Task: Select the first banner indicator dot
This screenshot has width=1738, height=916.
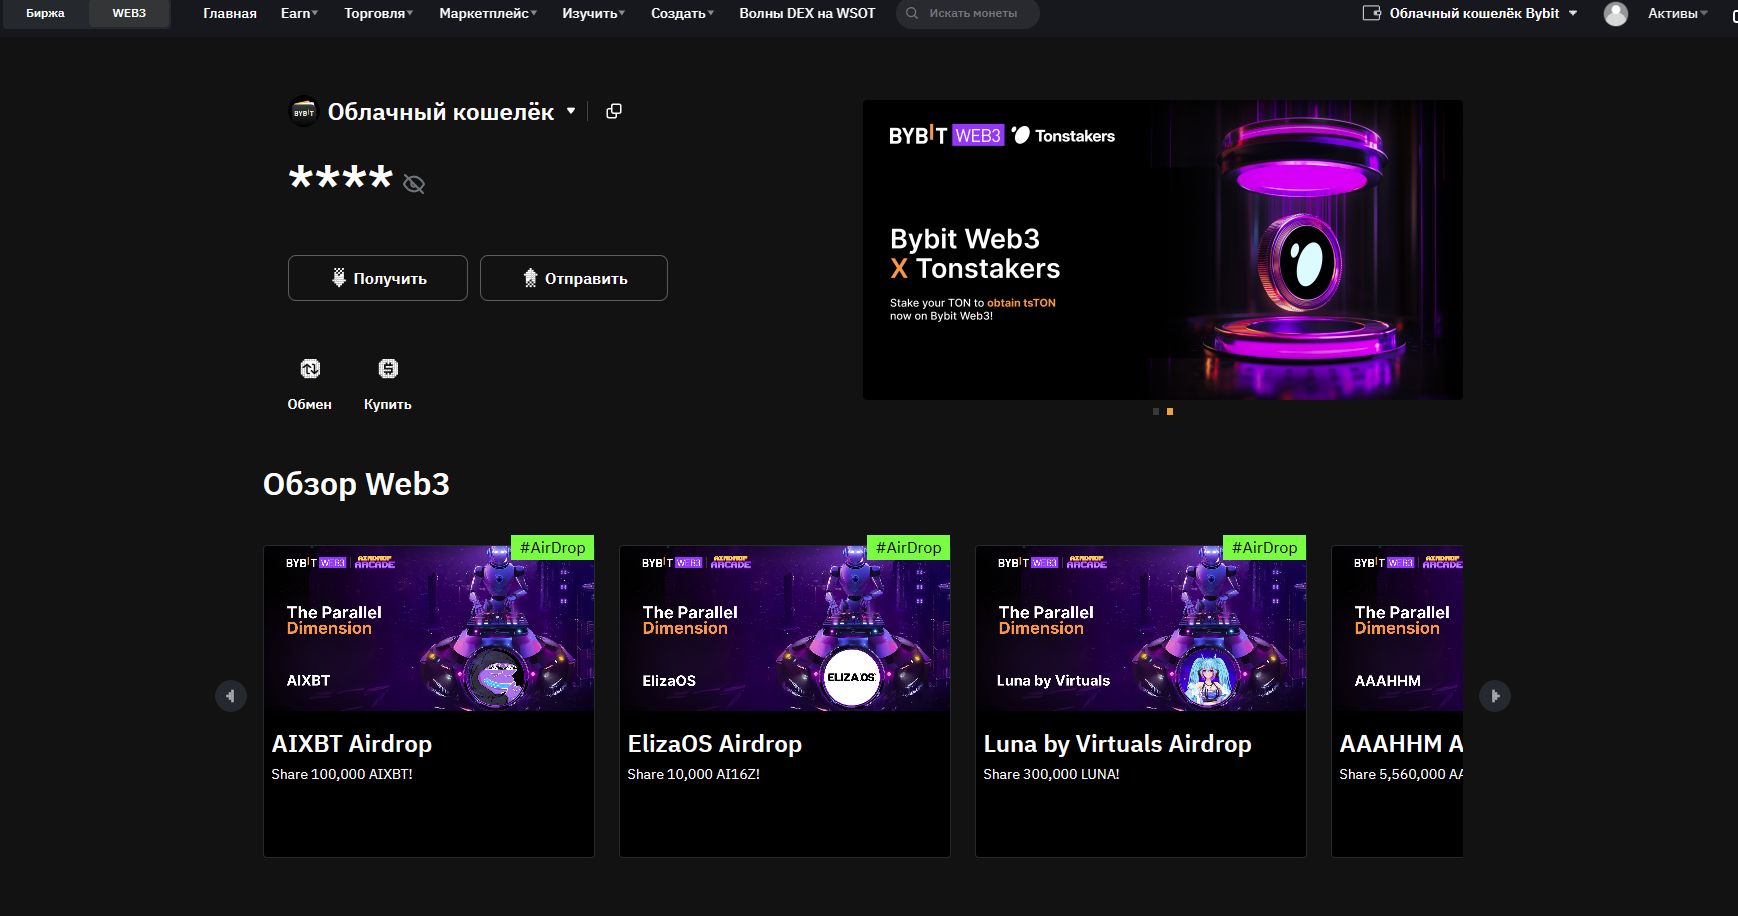Action: [x=1156, y=411]
